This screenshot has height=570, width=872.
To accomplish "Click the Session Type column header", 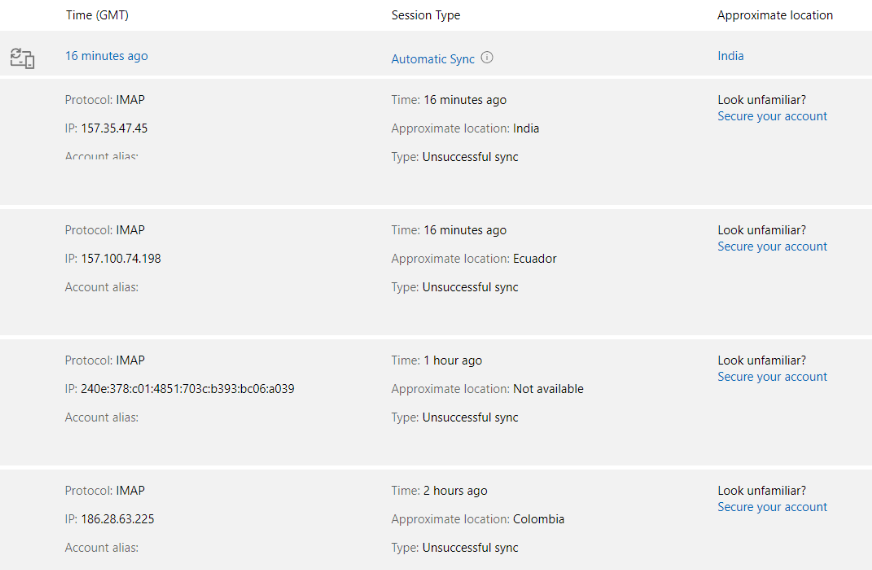I will click(425, 15).
